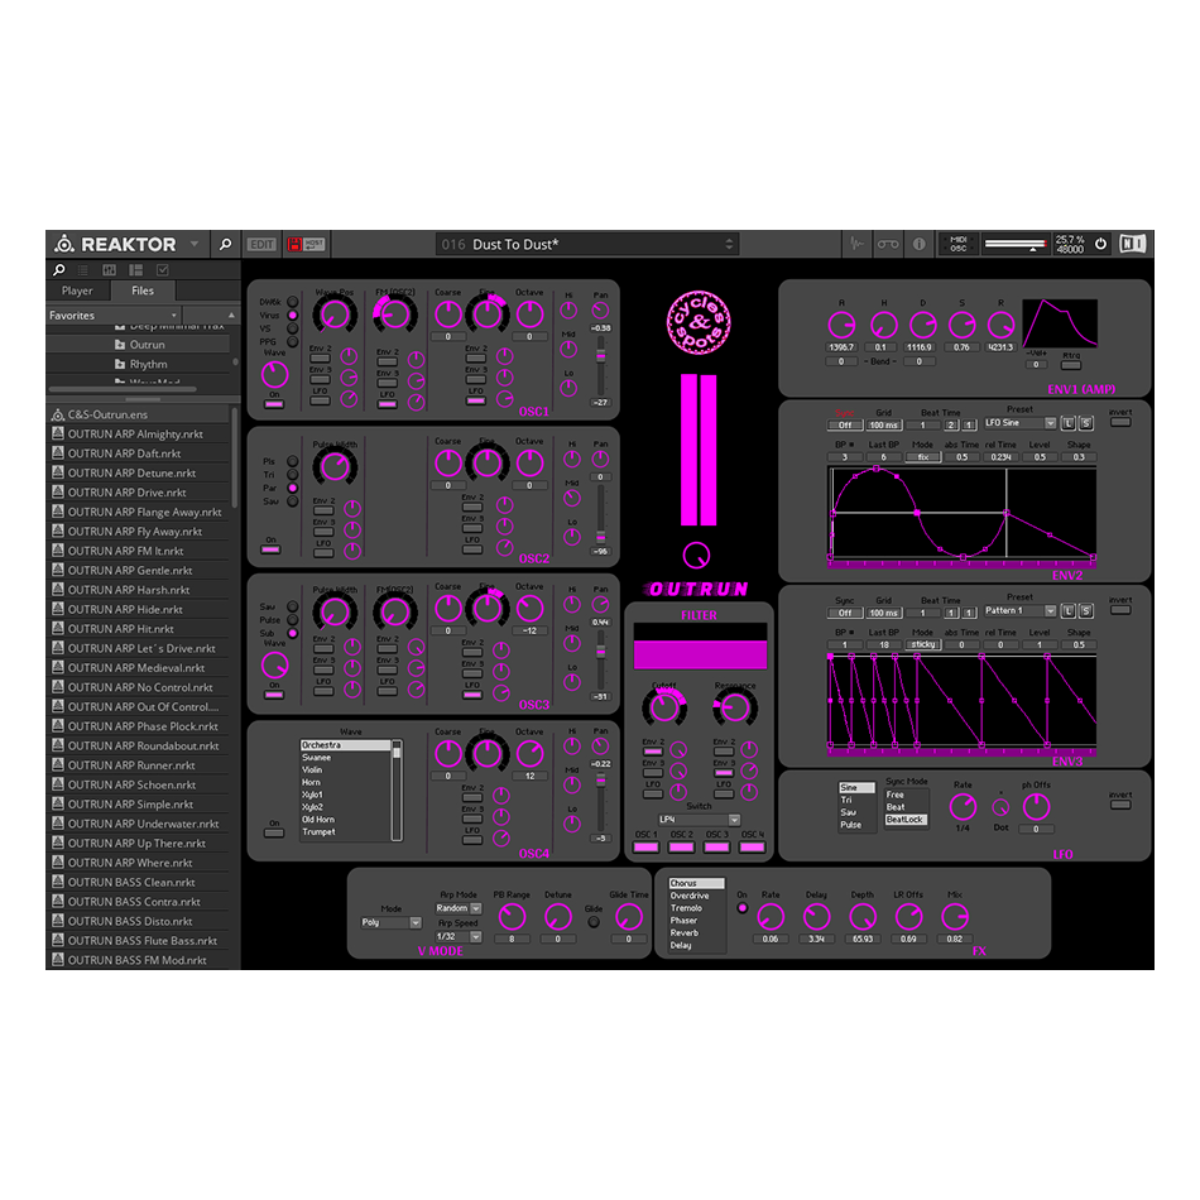Click the OSC2 Pulse Width knob
Viewport: 1200px width, 1200px height.
click(334, 465)
